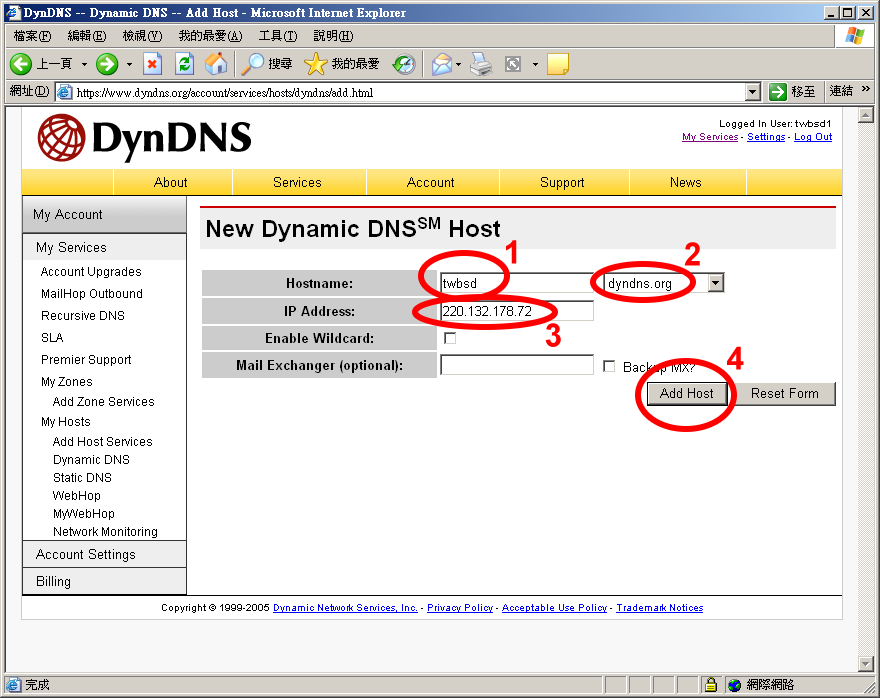880x698 pixels.
Task: Check the Backup MX checkbox
Action: pos(609,366)
